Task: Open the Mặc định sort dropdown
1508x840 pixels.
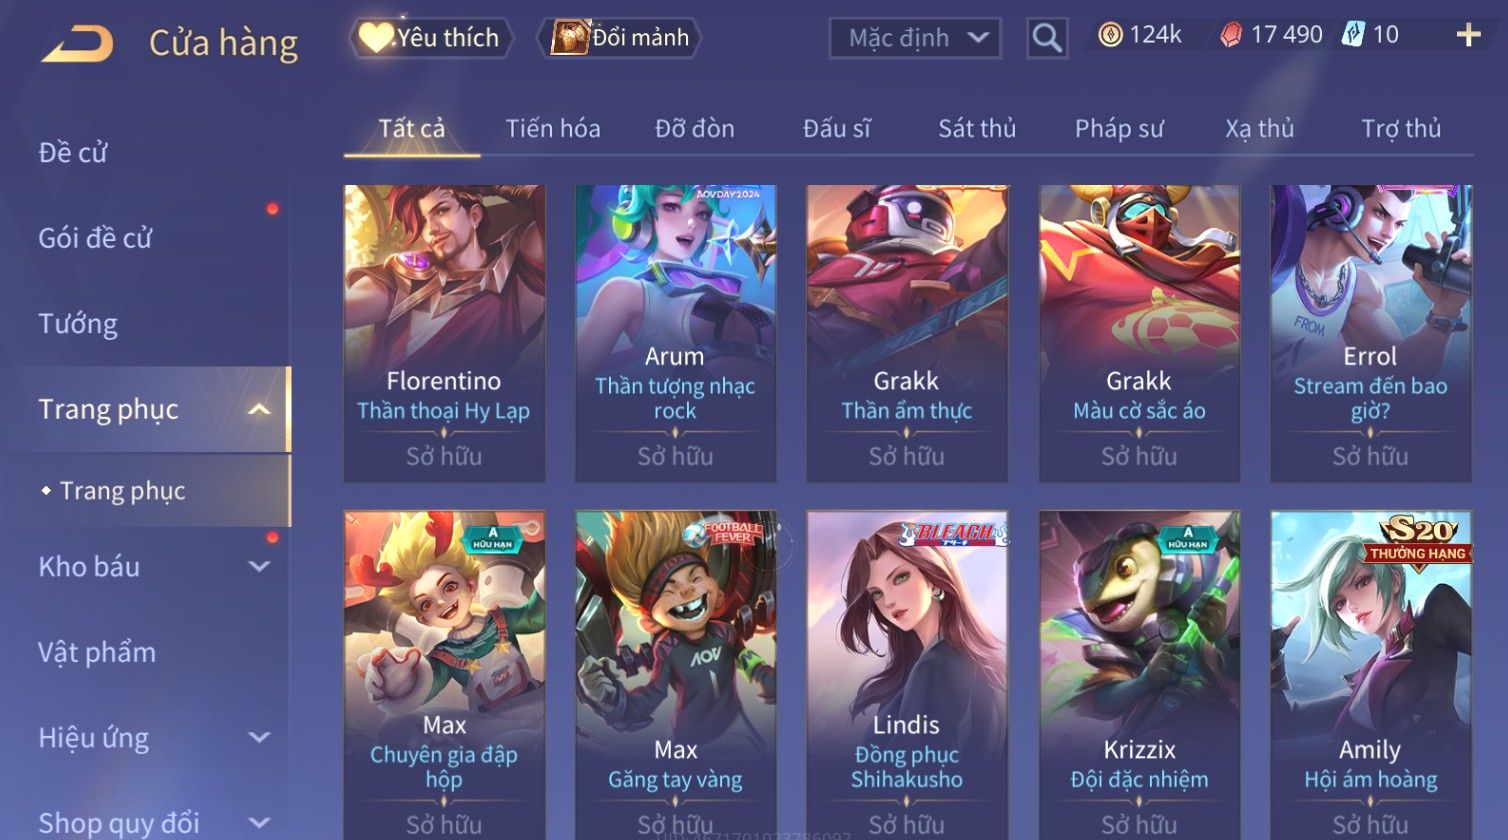Action: (x=915, y=38)
